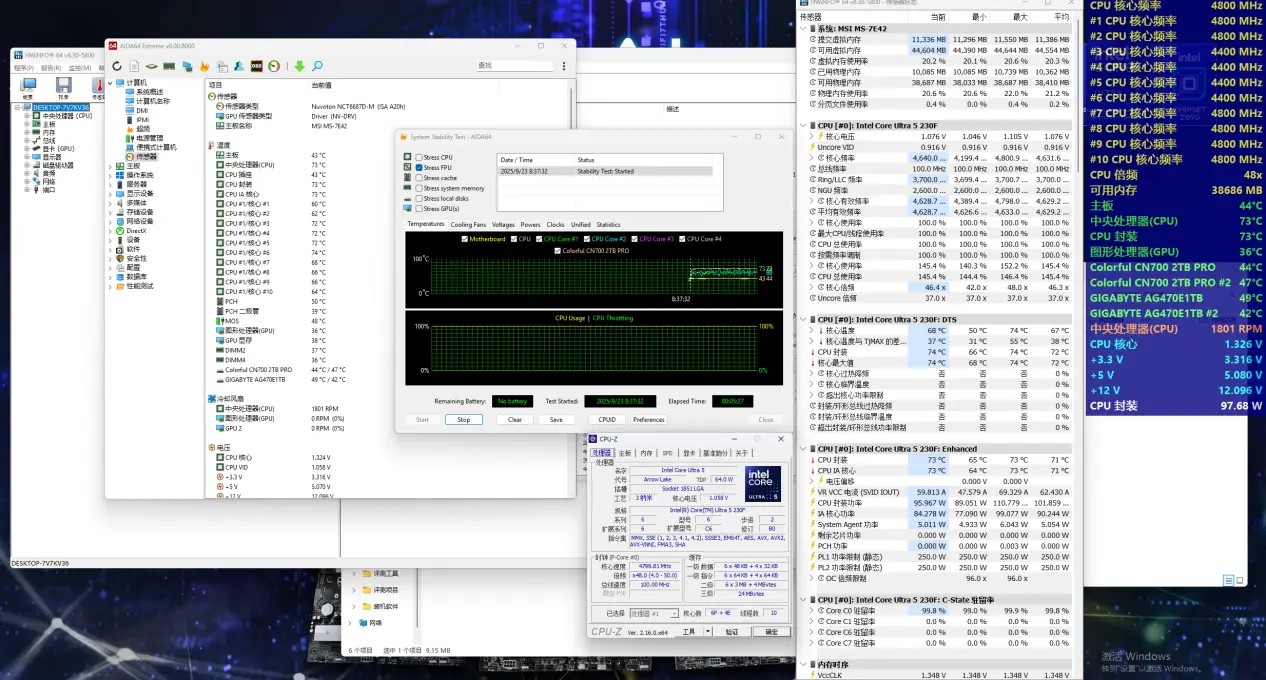Toggle Motherboard graph checkbox
The width and height of the screenshot is (1266, 680).
464,239
